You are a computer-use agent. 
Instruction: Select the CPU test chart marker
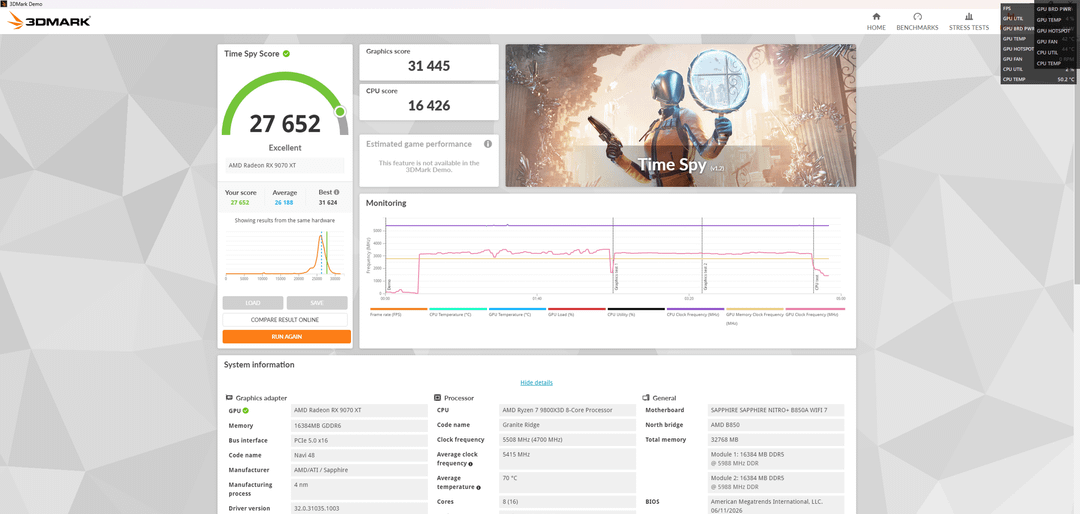tap(816, 284)
